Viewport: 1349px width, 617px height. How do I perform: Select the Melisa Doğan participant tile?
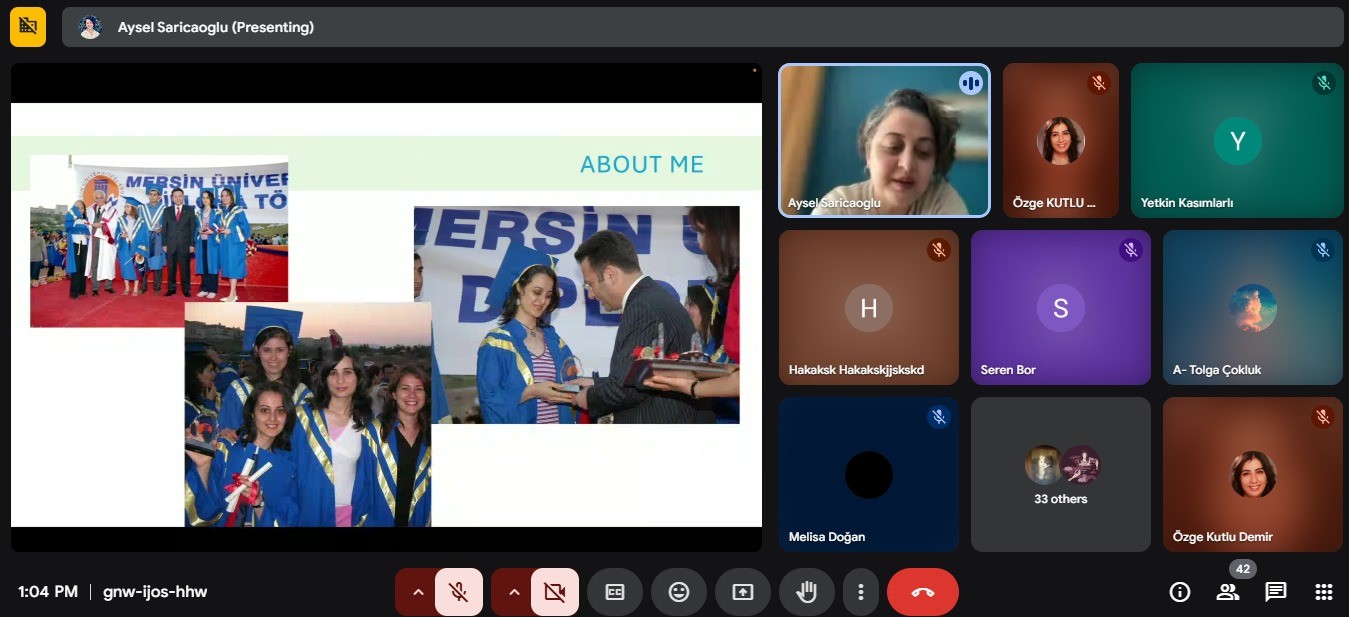(x=868, y=475)
